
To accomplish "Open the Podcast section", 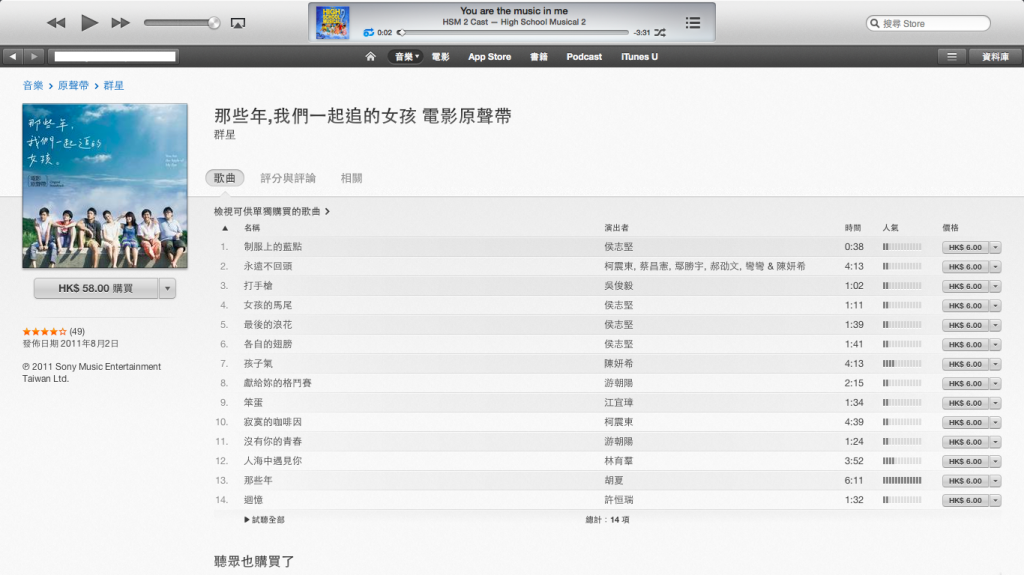I will click(x=584, y=57).
